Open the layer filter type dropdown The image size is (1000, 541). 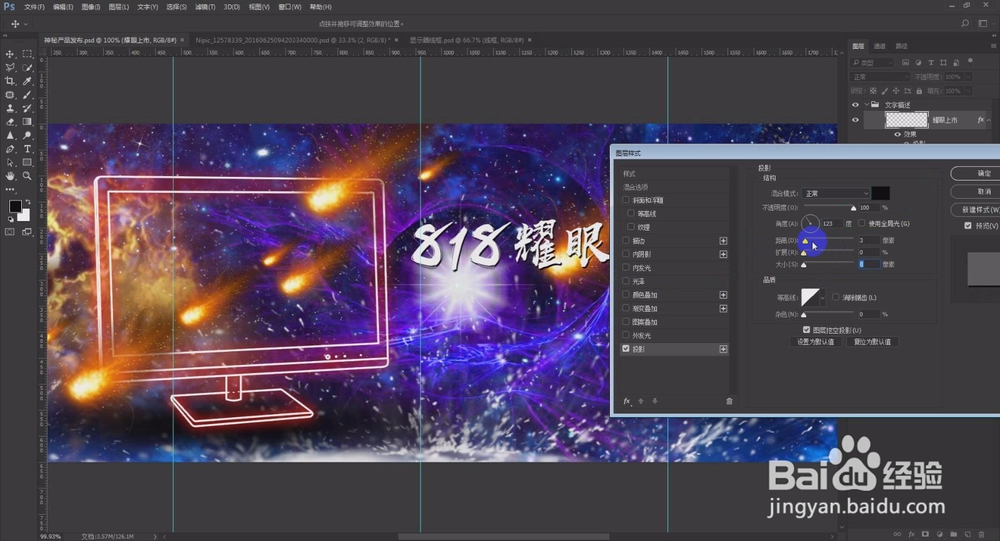pyautogui.click(x=872, y=63)
